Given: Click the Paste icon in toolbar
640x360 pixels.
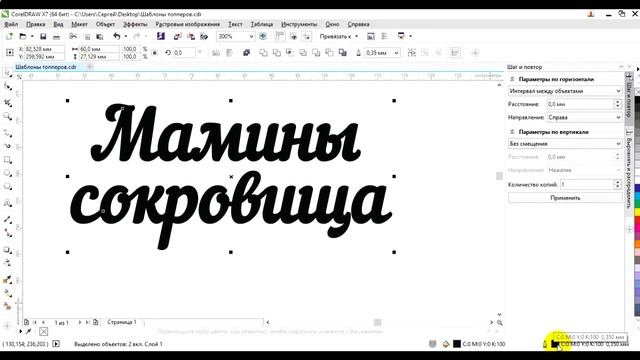Looking at the screenshot, I should tap(100, 36).
